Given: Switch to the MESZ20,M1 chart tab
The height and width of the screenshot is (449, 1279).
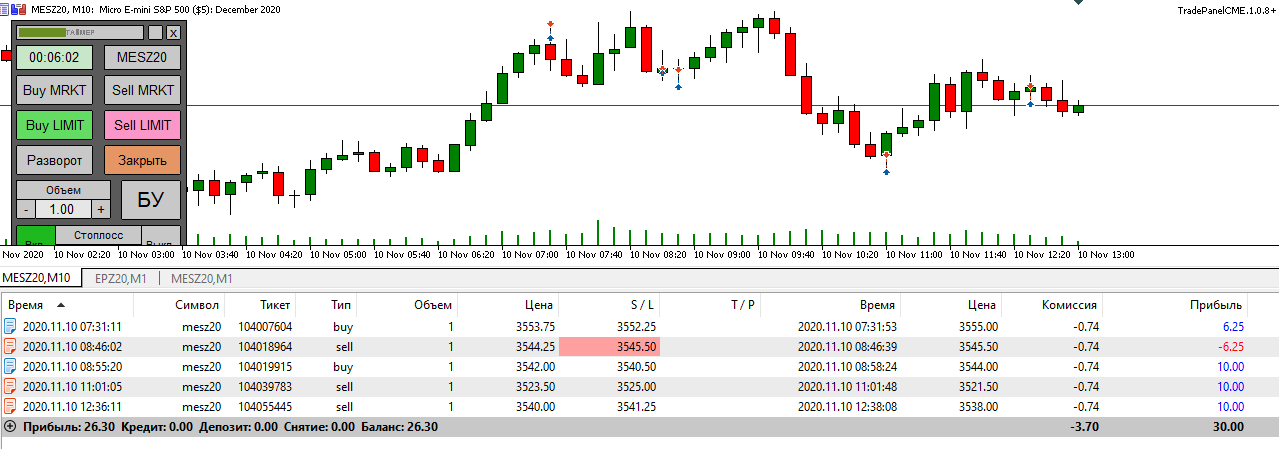Looking at the screenshot, I should pyautogui.click(x=202, y=279).
